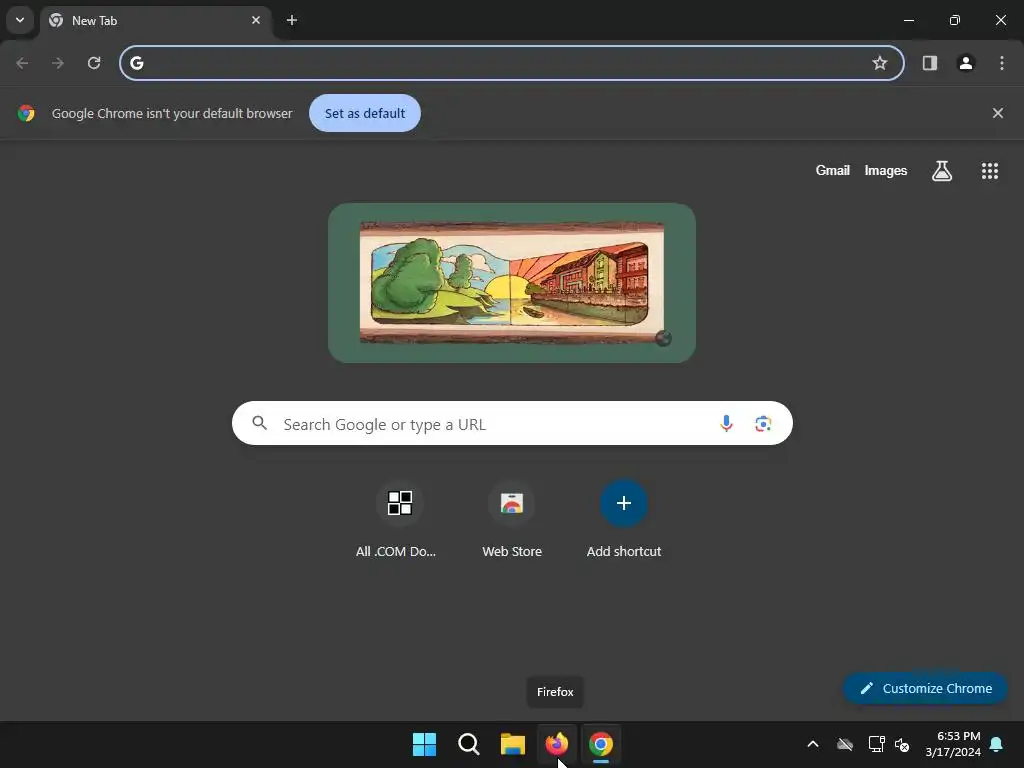Click the Chrome logo in the infobar
This screenshot has height=768, width=1024.
tap(26, 113)
